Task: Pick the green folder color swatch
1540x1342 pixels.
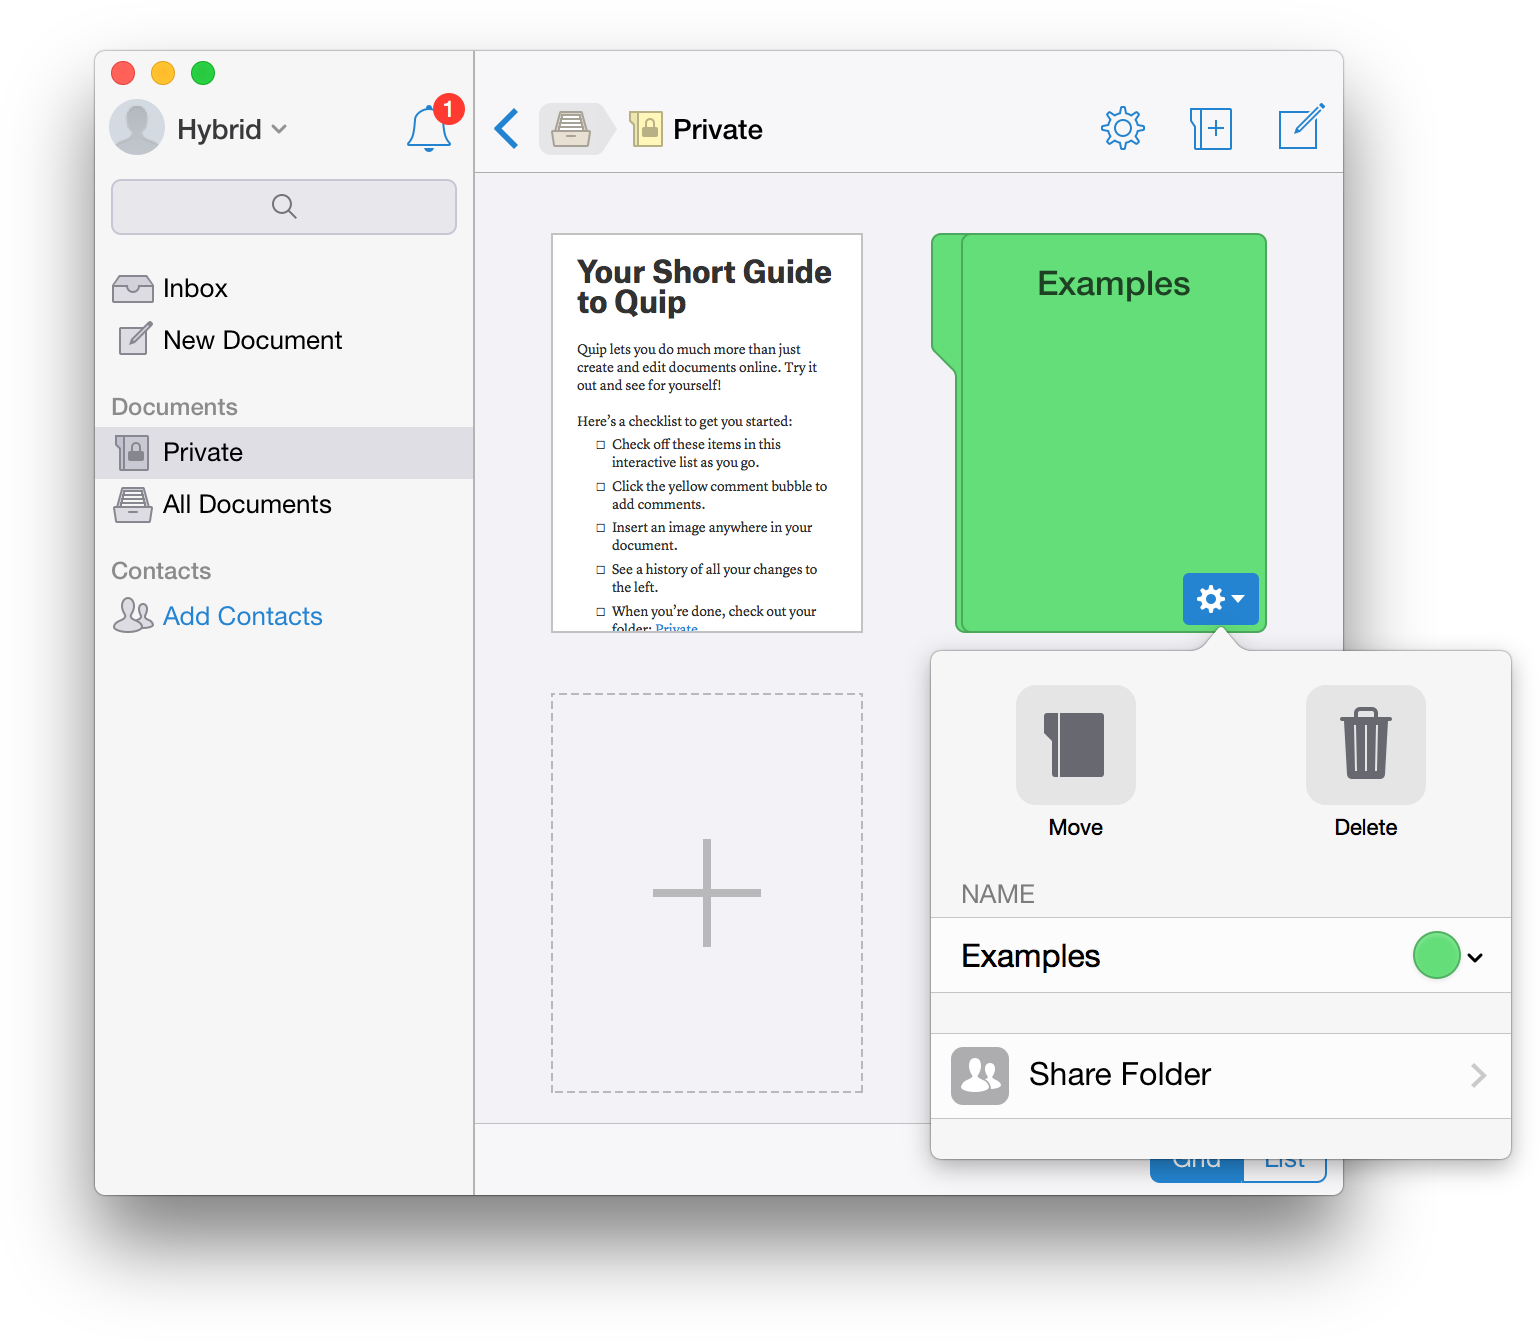Action: [1436, 956]
